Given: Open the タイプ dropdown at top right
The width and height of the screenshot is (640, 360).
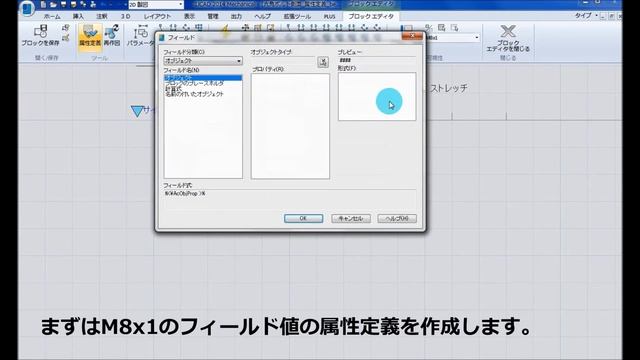Looking at the screenshot, I should coord(586,16).
